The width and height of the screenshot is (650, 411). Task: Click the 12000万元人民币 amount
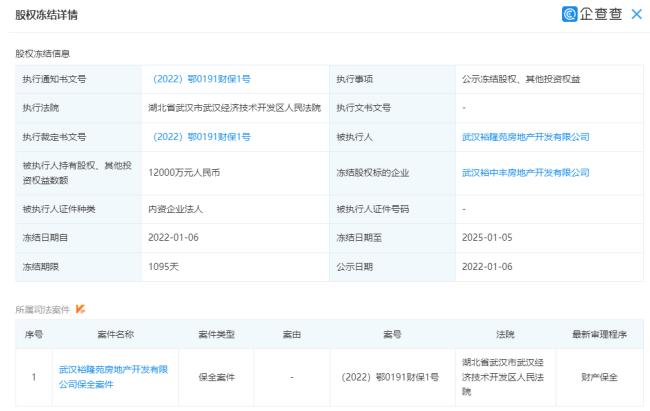pos(184,173)
